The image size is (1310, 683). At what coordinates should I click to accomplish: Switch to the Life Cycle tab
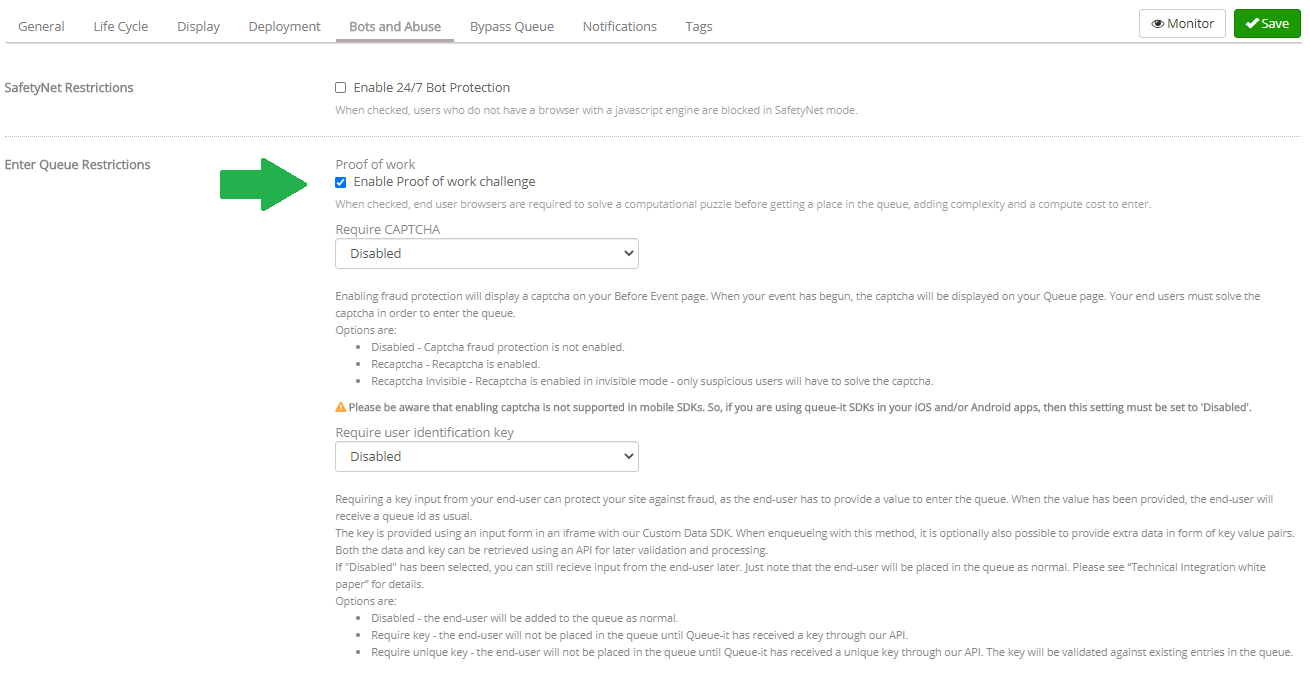pyautogui.click(x=120, y=26)
